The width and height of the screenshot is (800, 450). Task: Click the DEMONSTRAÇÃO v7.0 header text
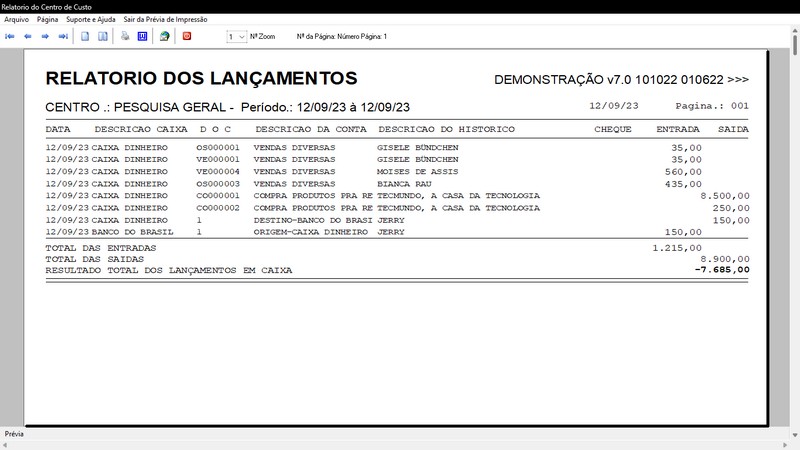[621, 80]
